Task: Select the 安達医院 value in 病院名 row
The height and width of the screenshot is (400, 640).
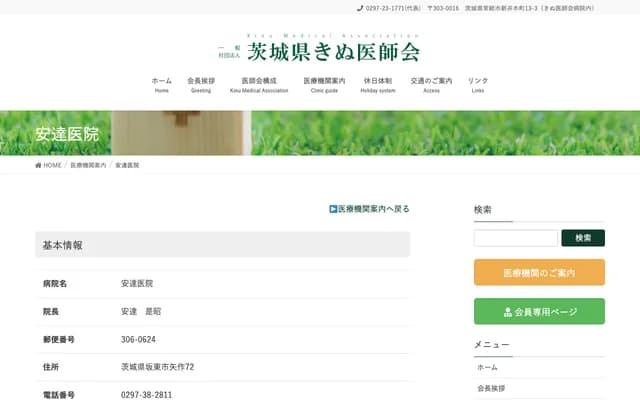Action: 137,283
